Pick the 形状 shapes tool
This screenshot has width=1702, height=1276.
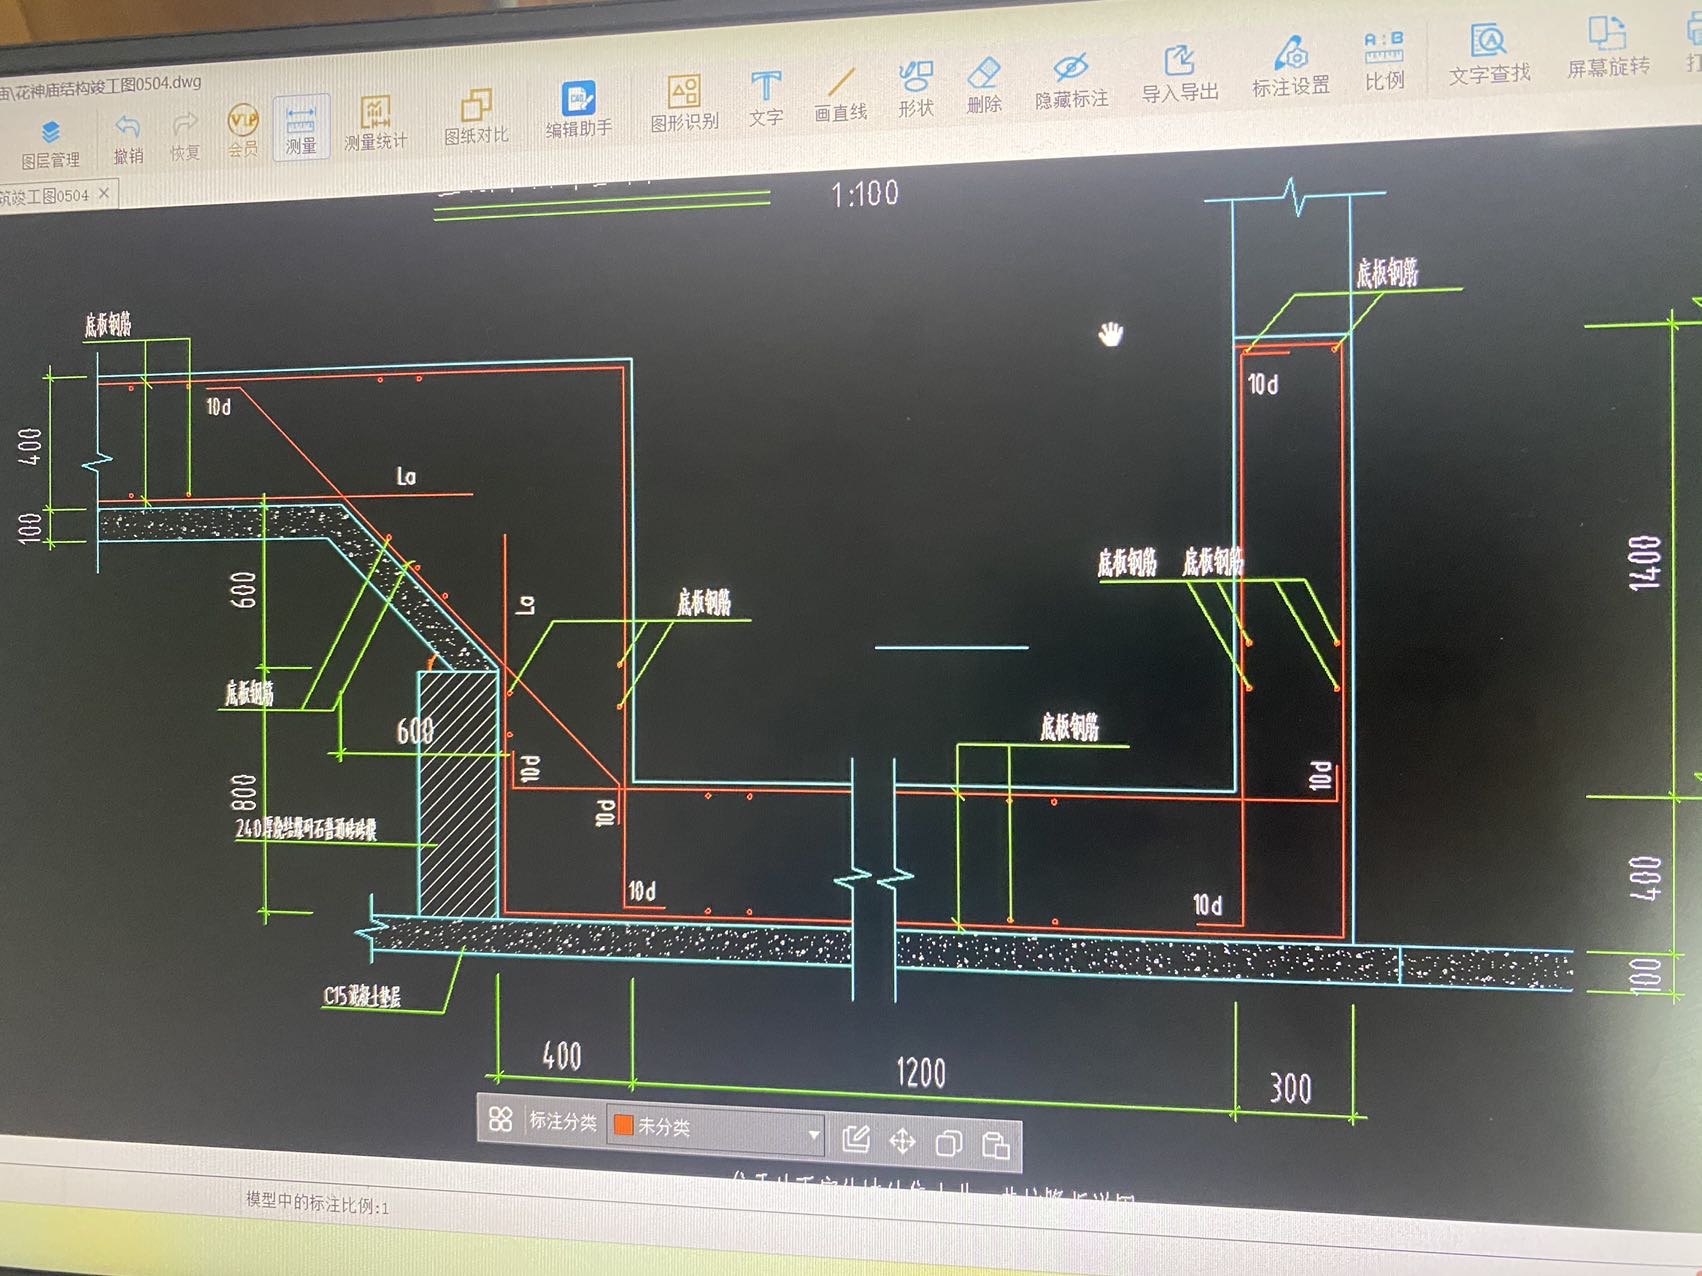pyautogui.click(x=916, y=89)
